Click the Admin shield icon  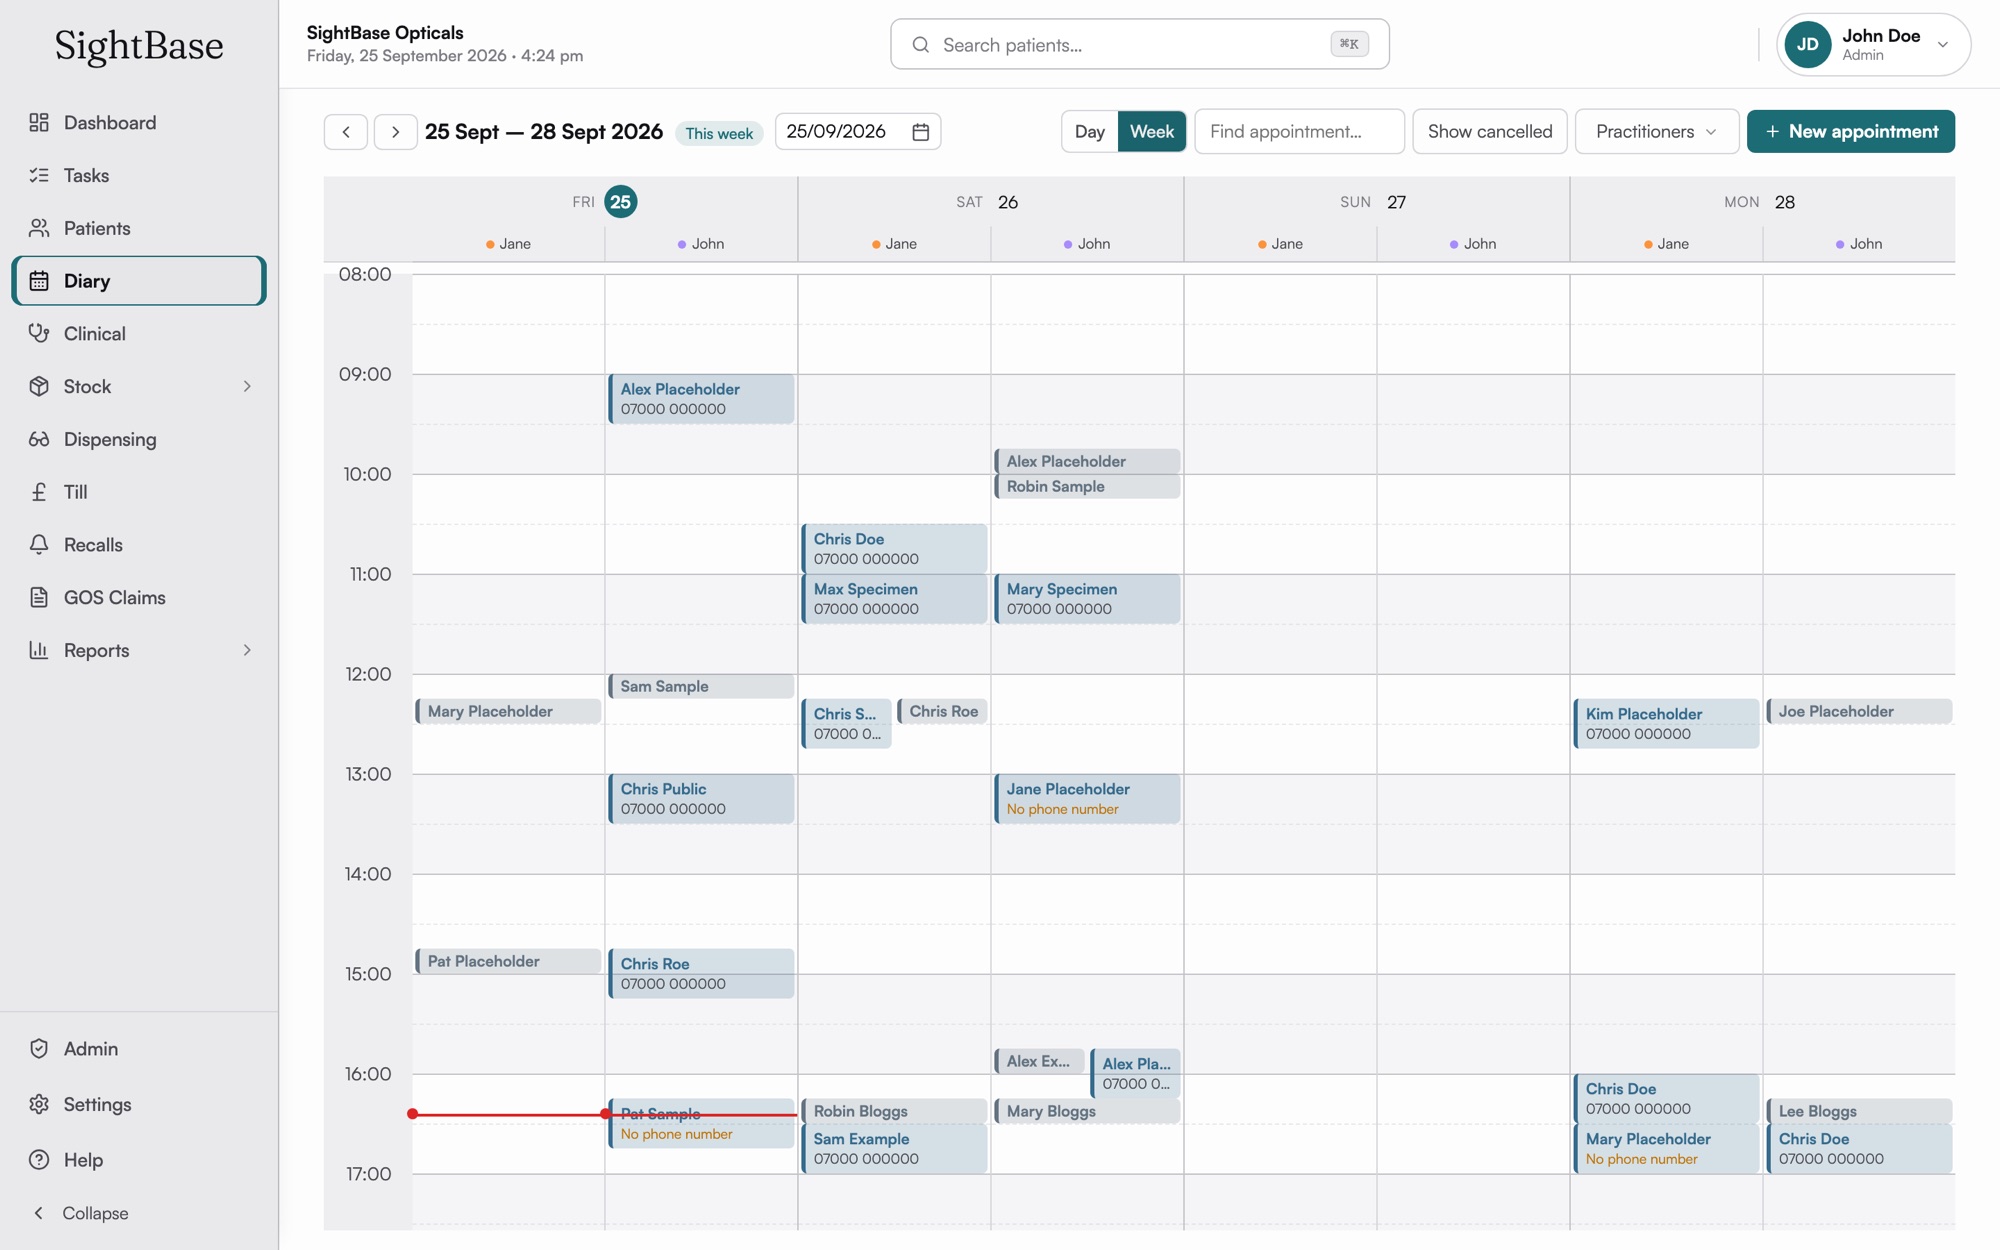[39, 1048]
